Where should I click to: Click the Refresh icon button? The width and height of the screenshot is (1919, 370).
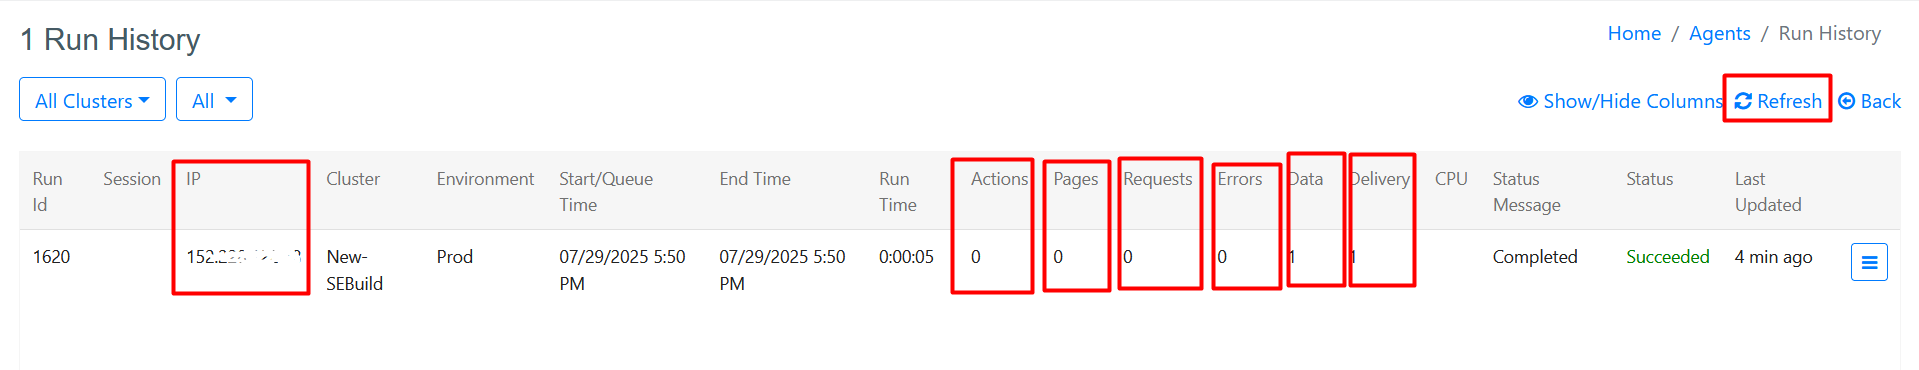(x=1743, y=101)
